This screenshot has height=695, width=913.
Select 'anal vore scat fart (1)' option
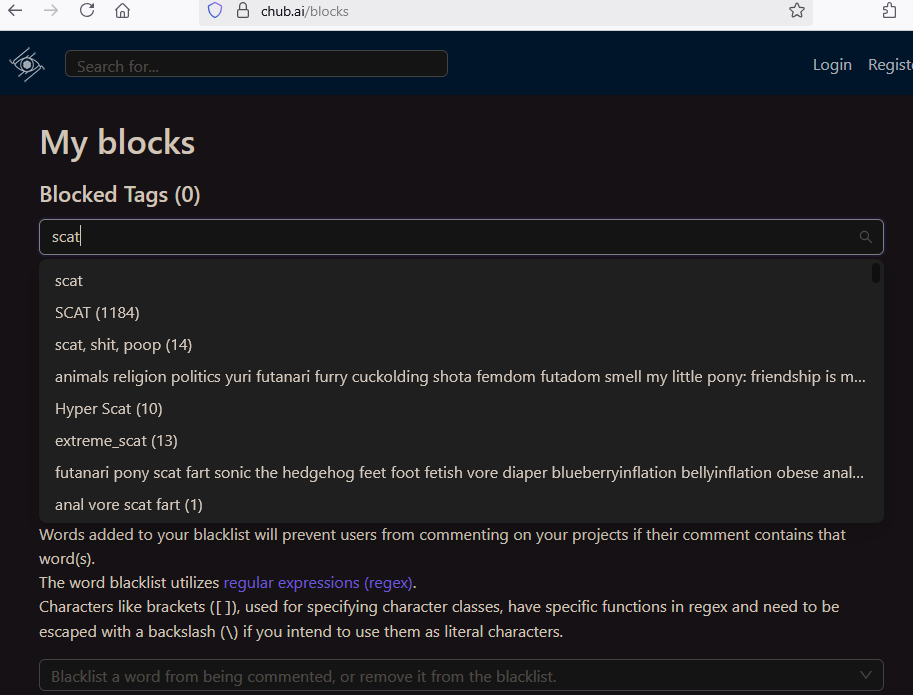461,505
